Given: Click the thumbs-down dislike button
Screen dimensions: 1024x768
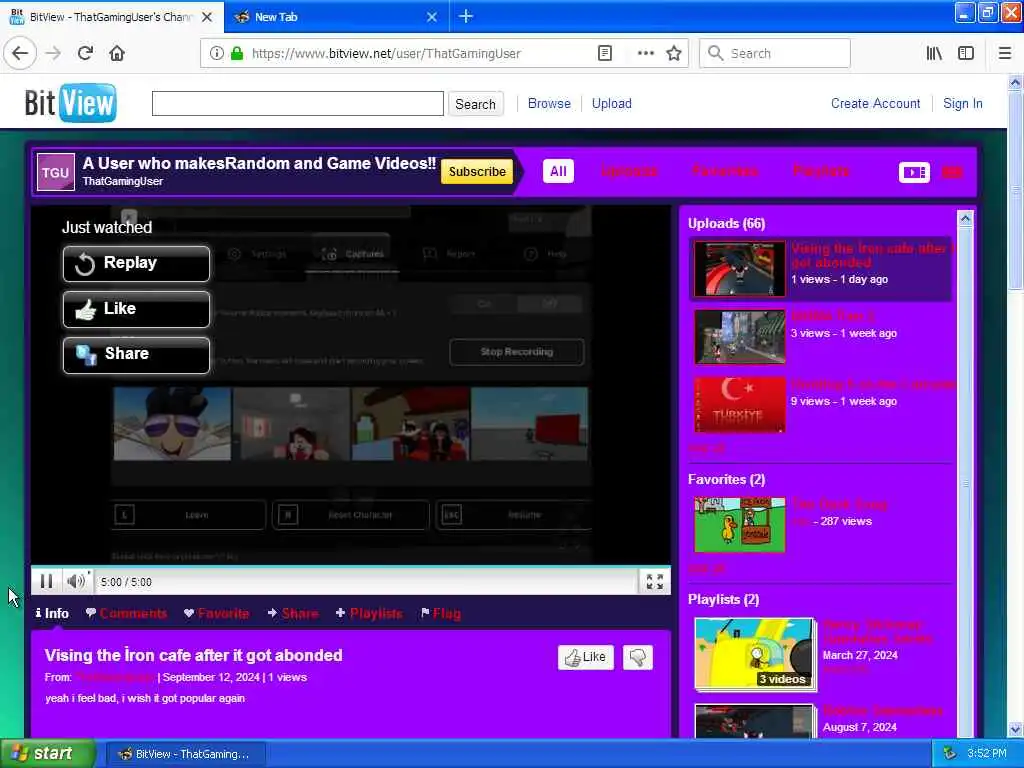Looking at the screenshot, I should [x=638, y=657].
